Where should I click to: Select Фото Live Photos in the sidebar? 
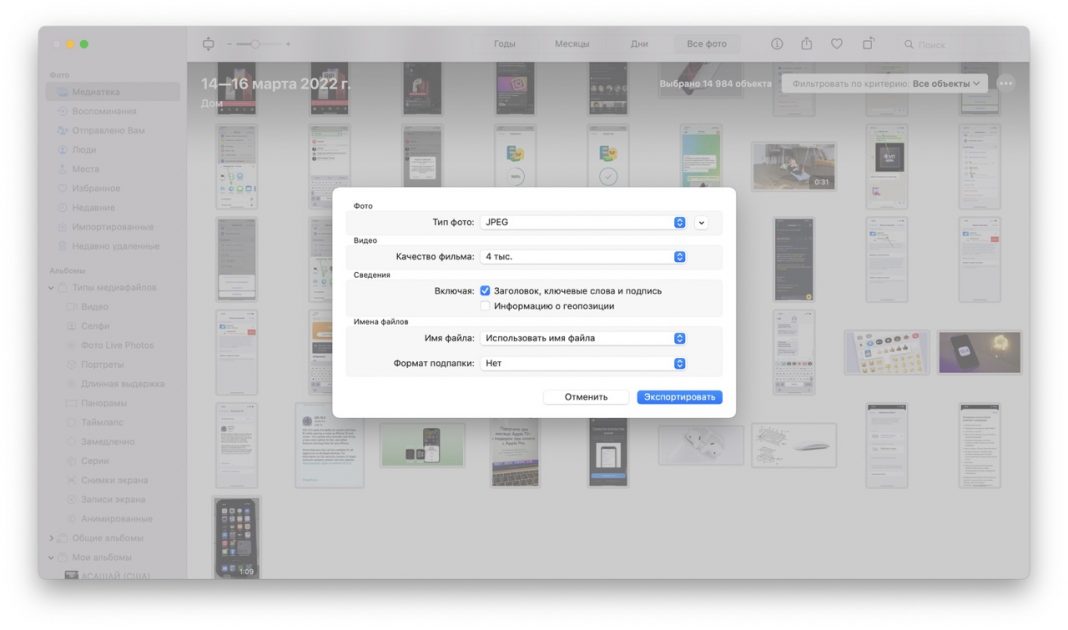tap(112, 345)
